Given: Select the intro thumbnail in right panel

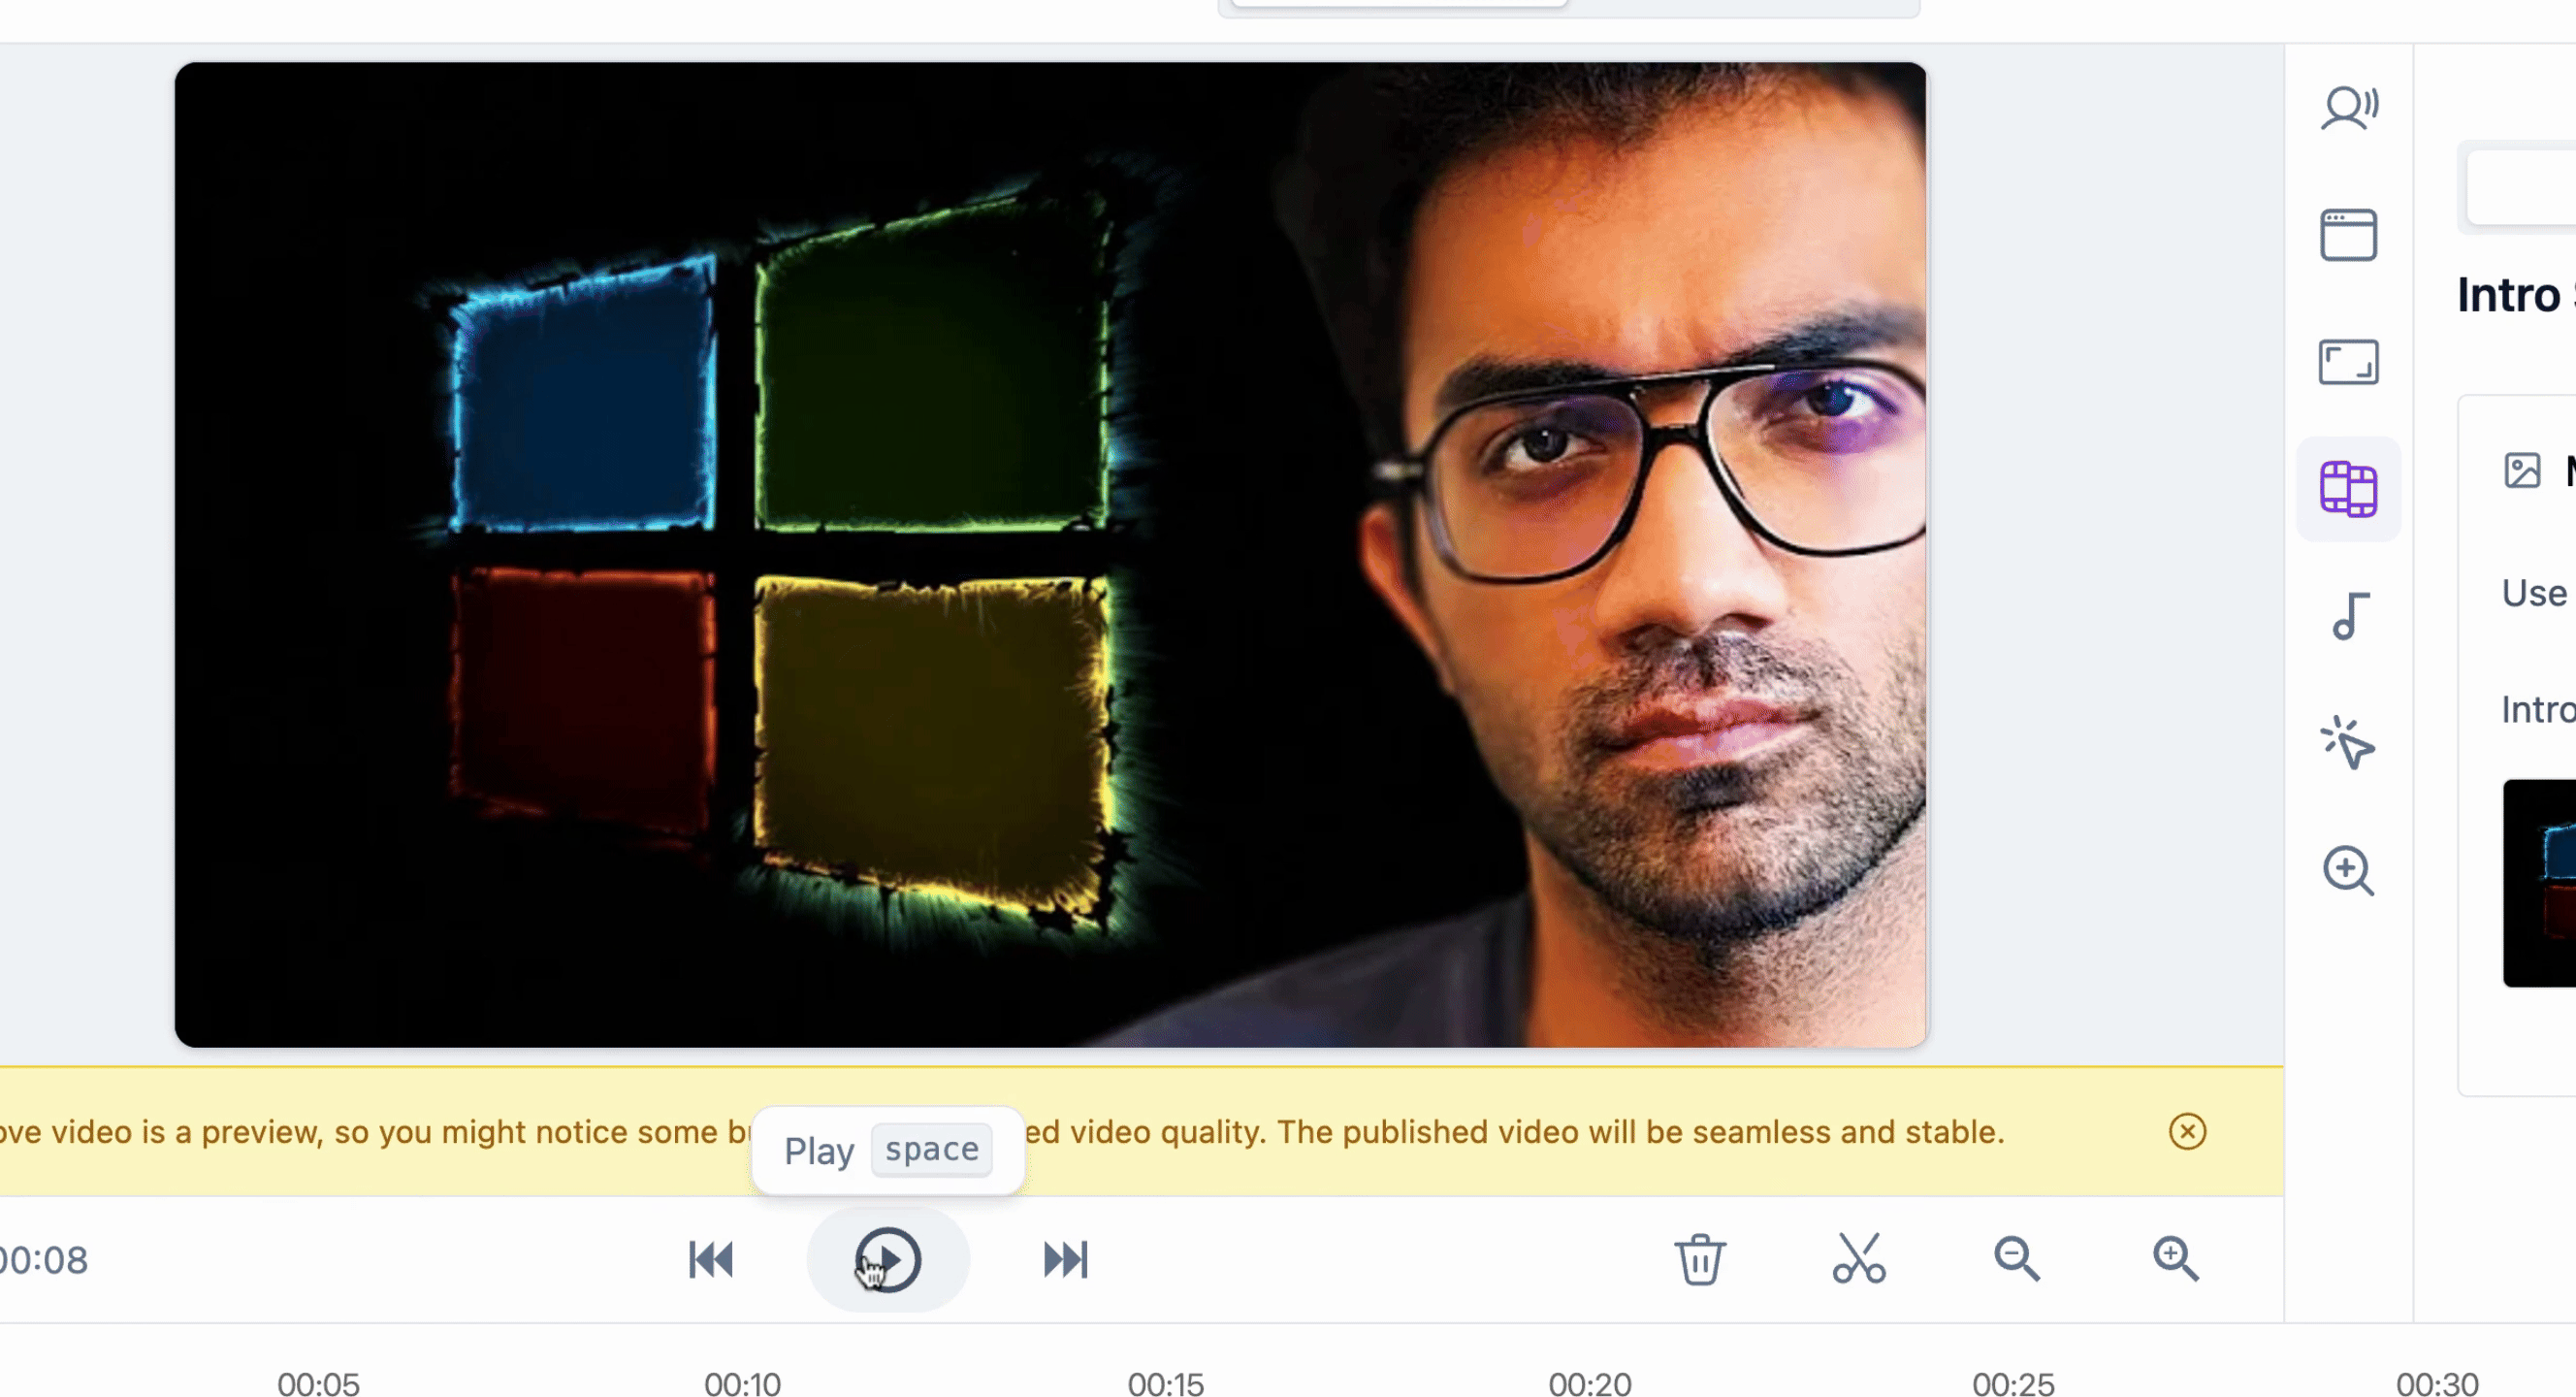Looking at the screenshot, I should tap(2539, 883).
